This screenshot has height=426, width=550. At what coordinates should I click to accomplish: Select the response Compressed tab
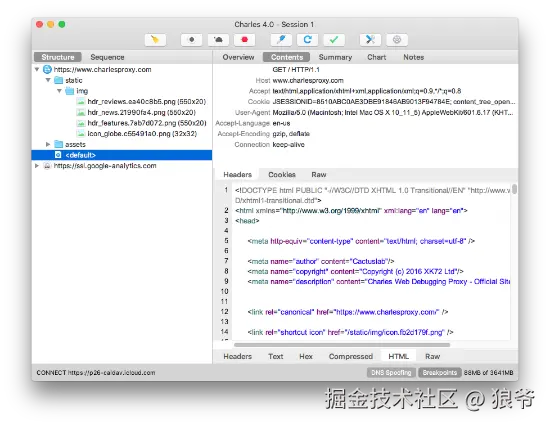click(351, 356)
